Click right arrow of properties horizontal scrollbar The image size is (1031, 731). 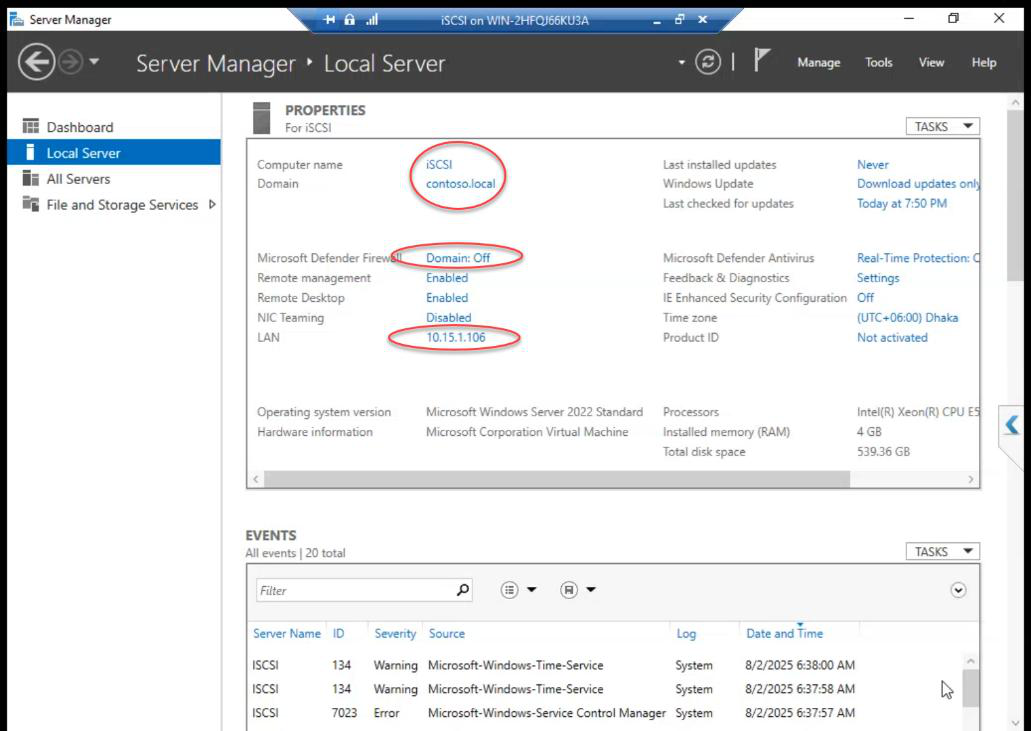coord(971,479)
